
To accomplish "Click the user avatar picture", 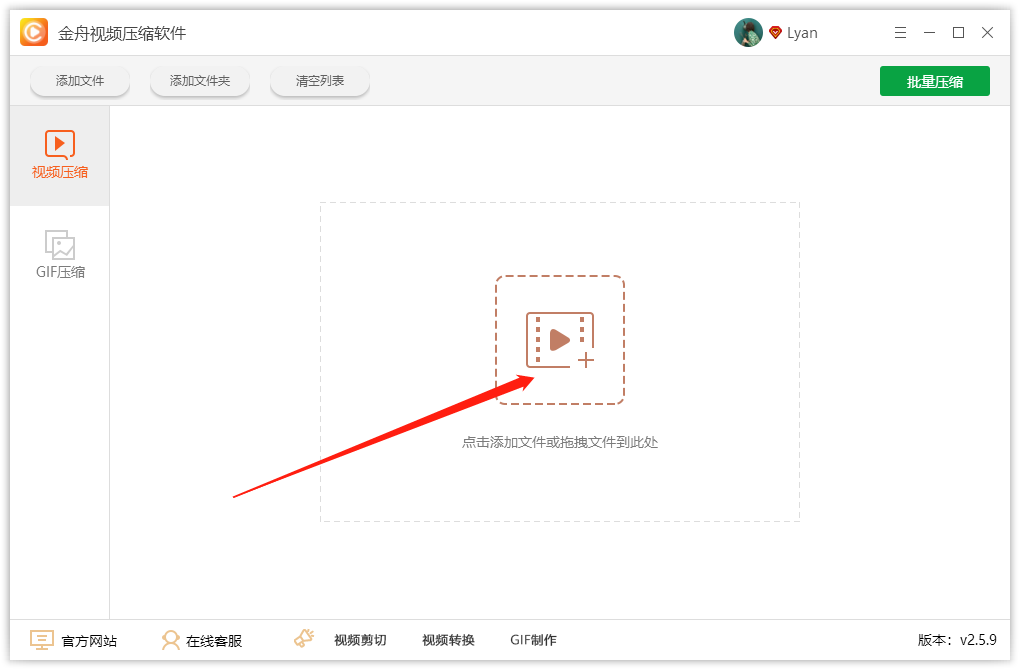I will tap(748, 33).
